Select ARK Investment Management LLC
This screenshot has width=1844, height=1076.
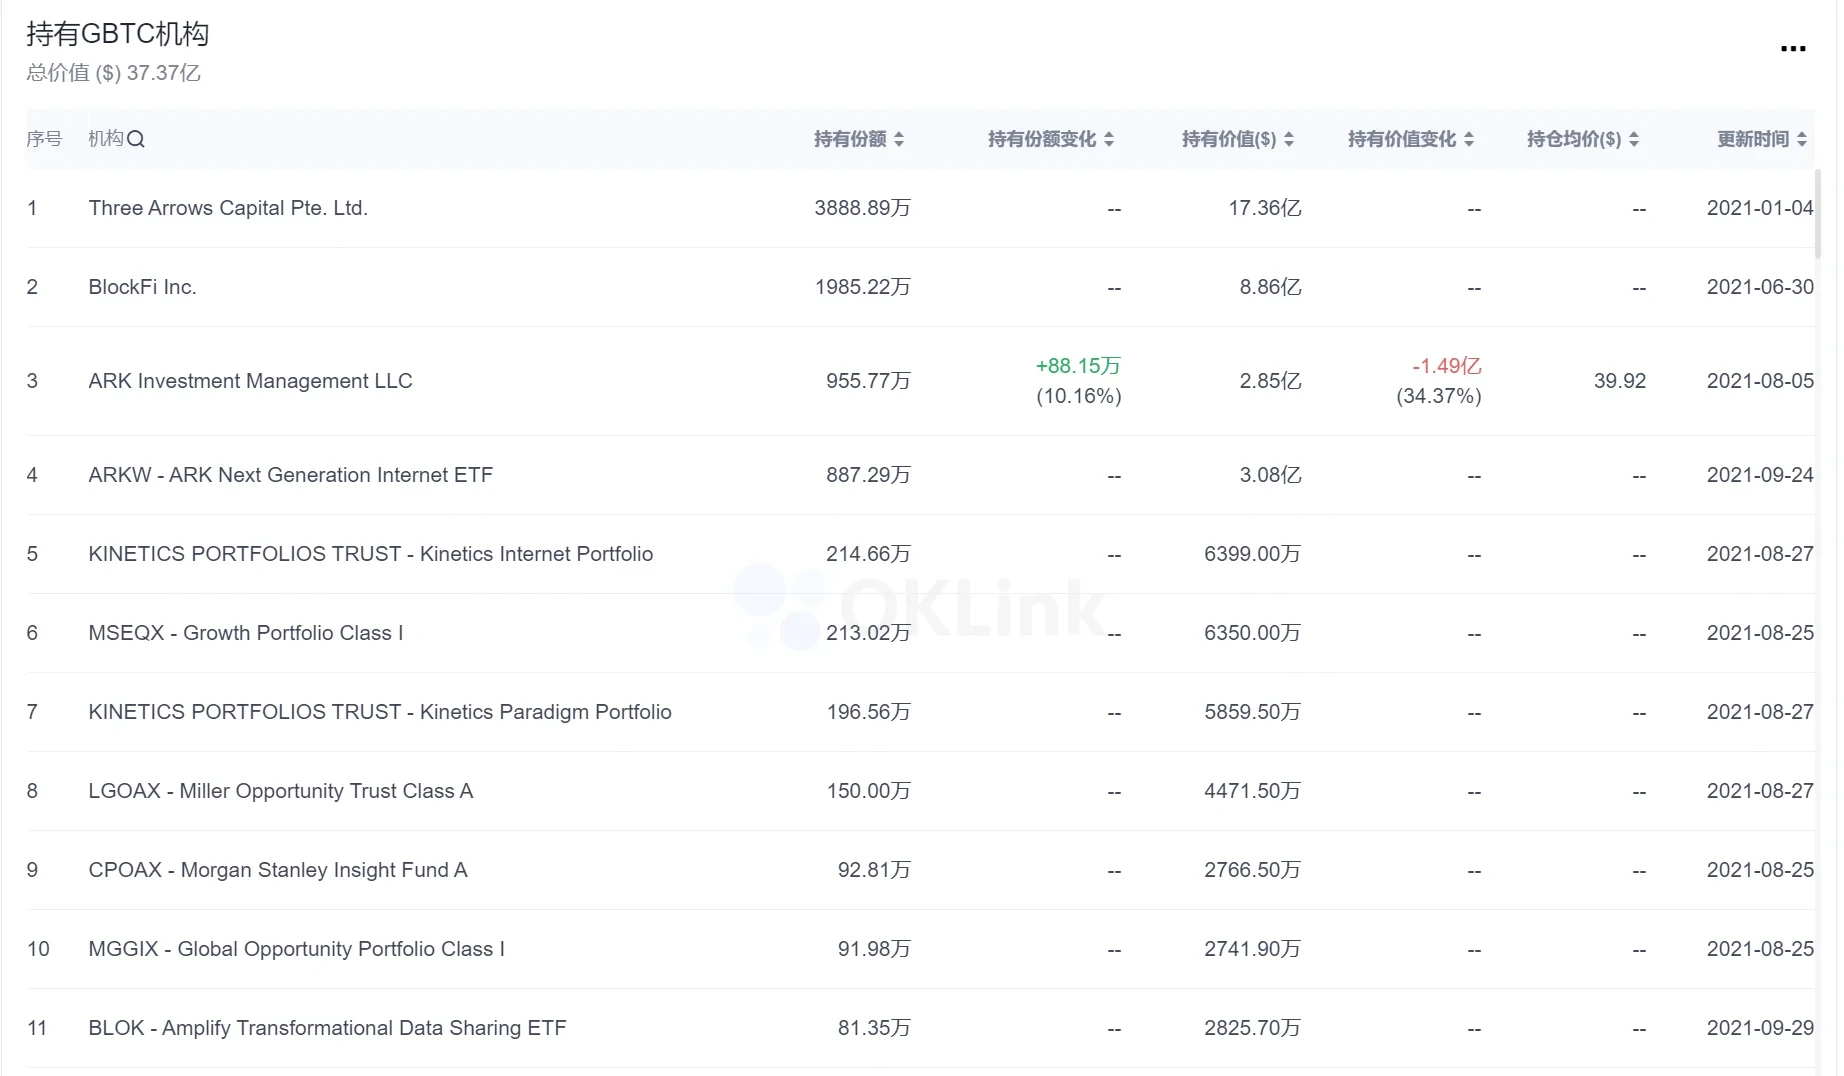click(250, 381)
